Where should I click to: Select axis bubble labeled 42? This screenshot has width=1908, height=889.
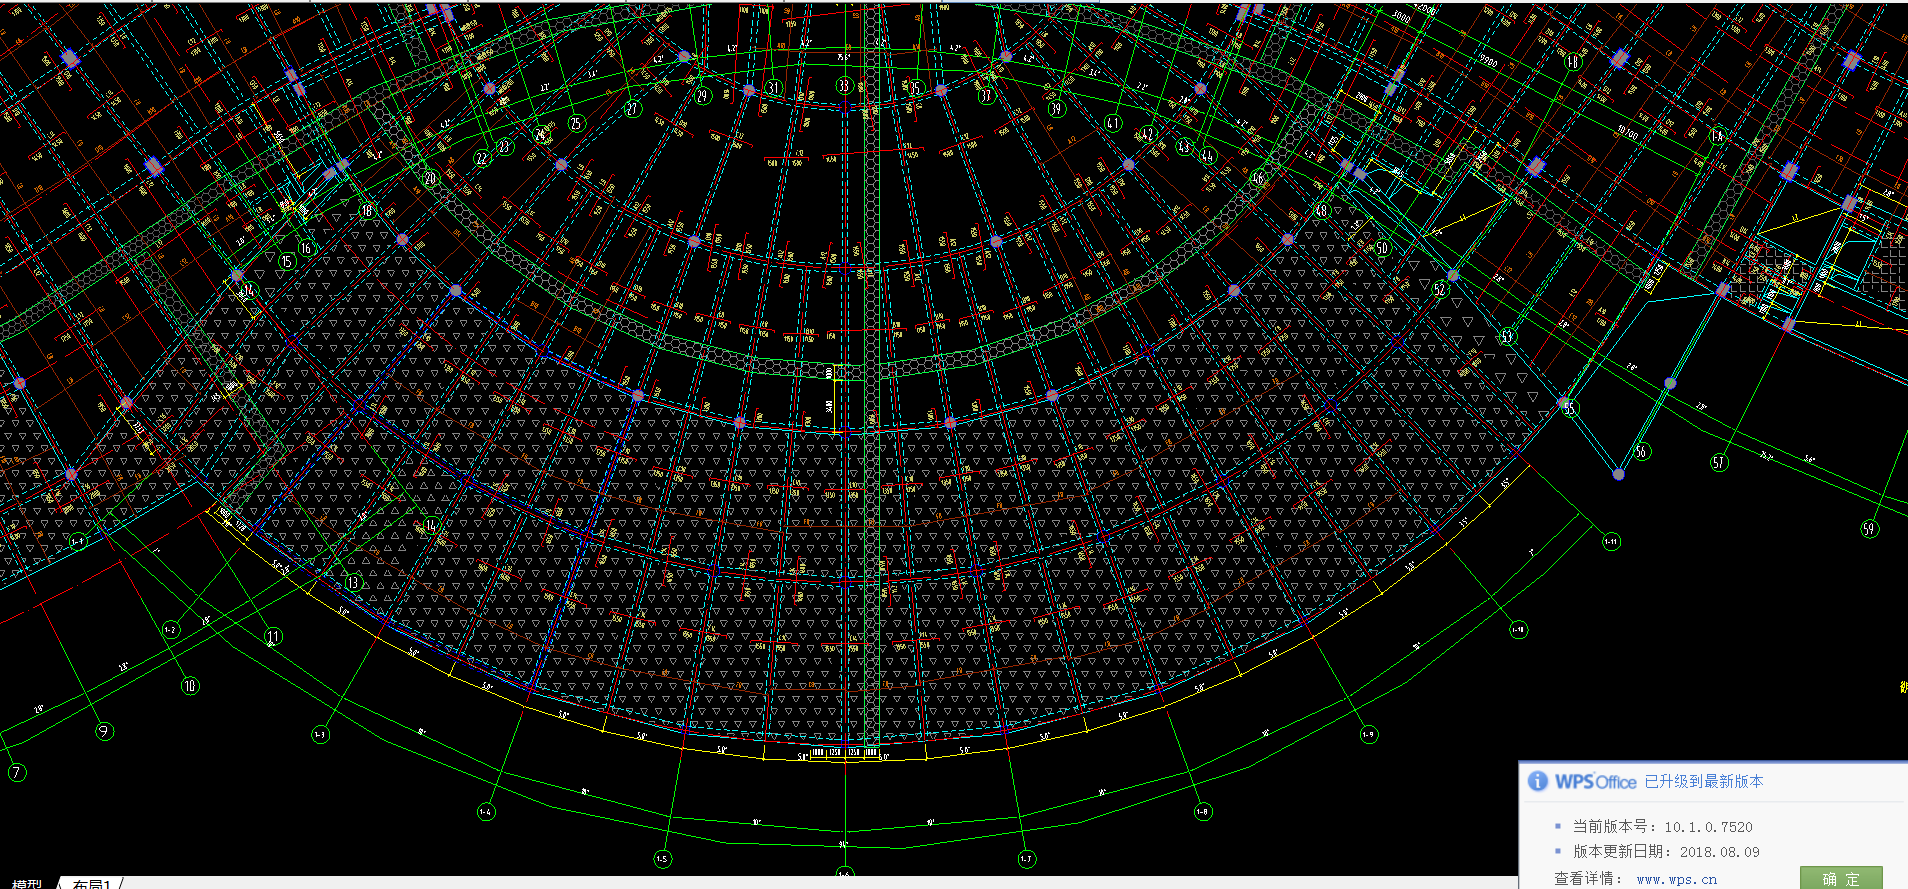(x=1147, y=134)
